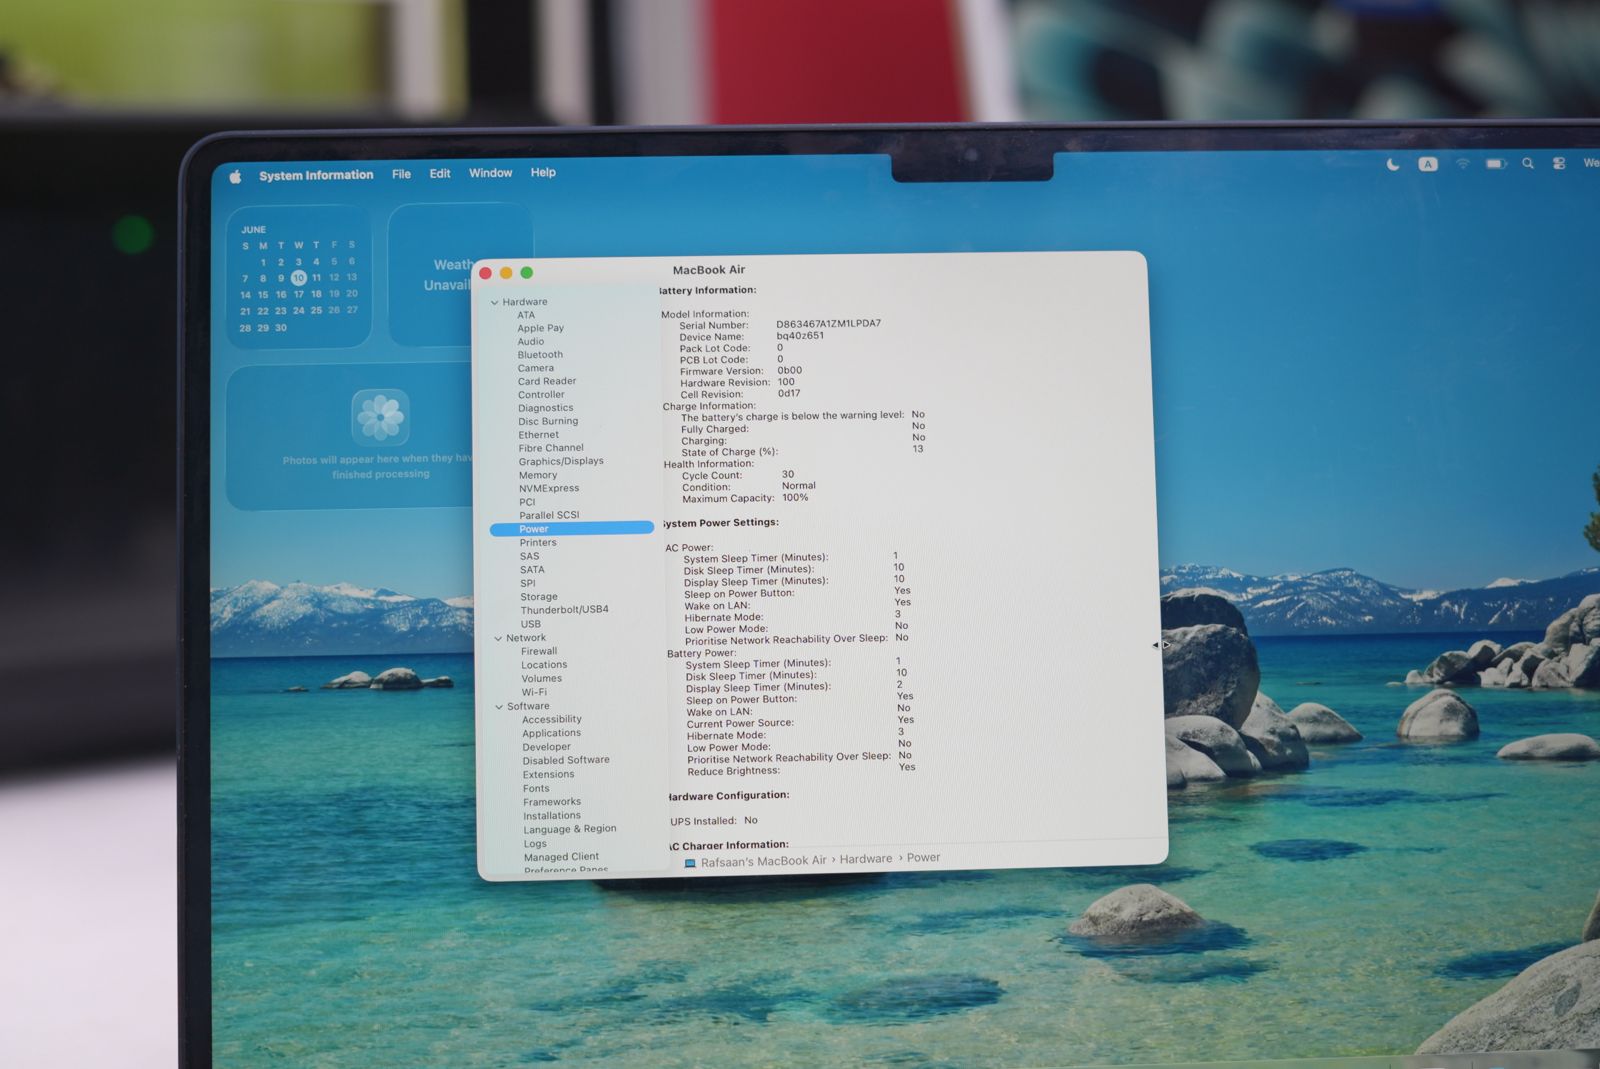The width and height of the screenshot is (1600, 1069).
Task: Collapse the Hardware section
Action: [x=494, y=302]
